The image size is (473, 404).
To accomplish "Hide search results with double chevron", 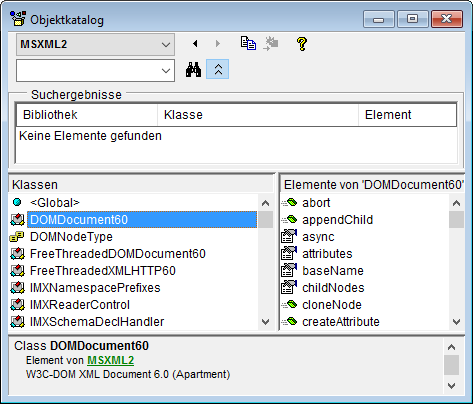I will 218,69.
